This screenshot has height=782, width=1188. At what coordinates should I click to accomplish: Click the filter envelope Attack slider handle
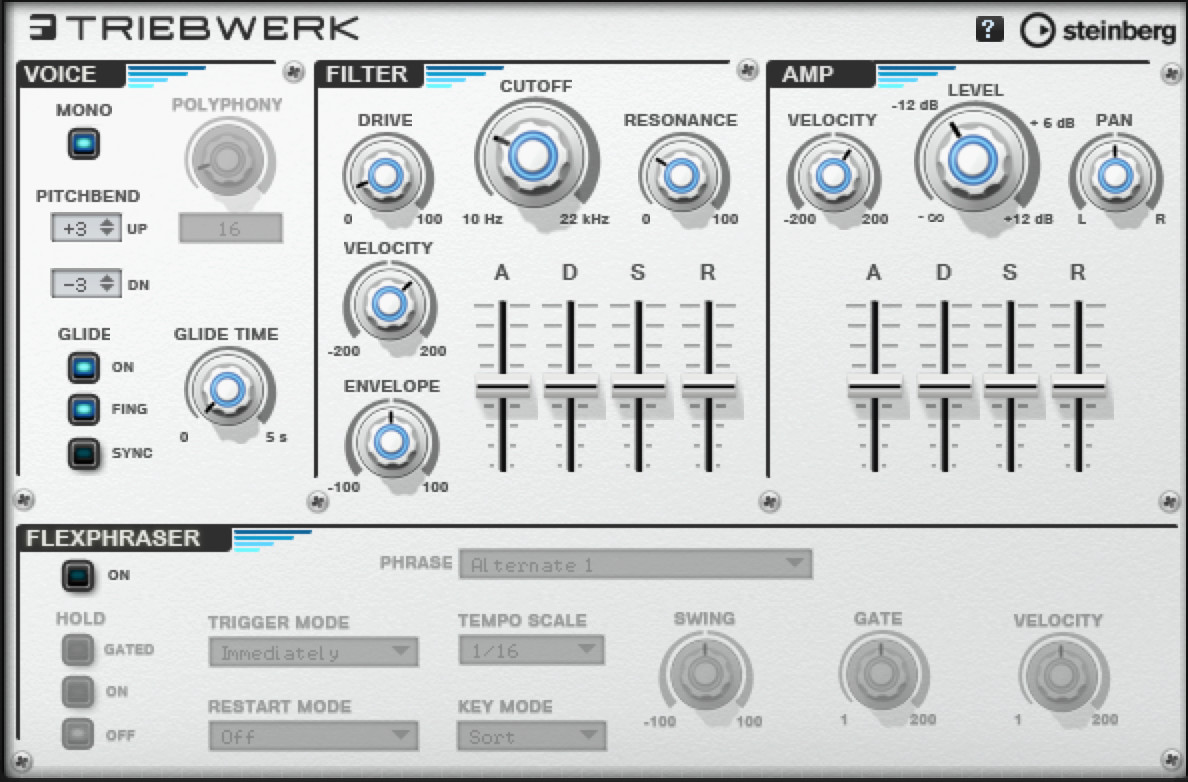pyautogui.click(x=502, y=387)
